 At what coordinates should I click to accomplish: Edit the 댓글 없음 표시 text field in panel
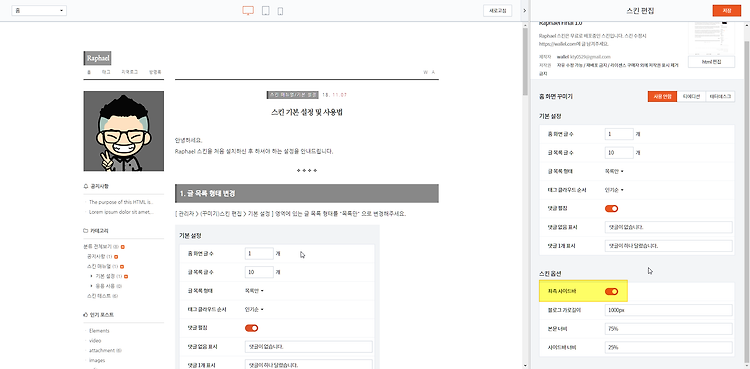tap(669, 227)
